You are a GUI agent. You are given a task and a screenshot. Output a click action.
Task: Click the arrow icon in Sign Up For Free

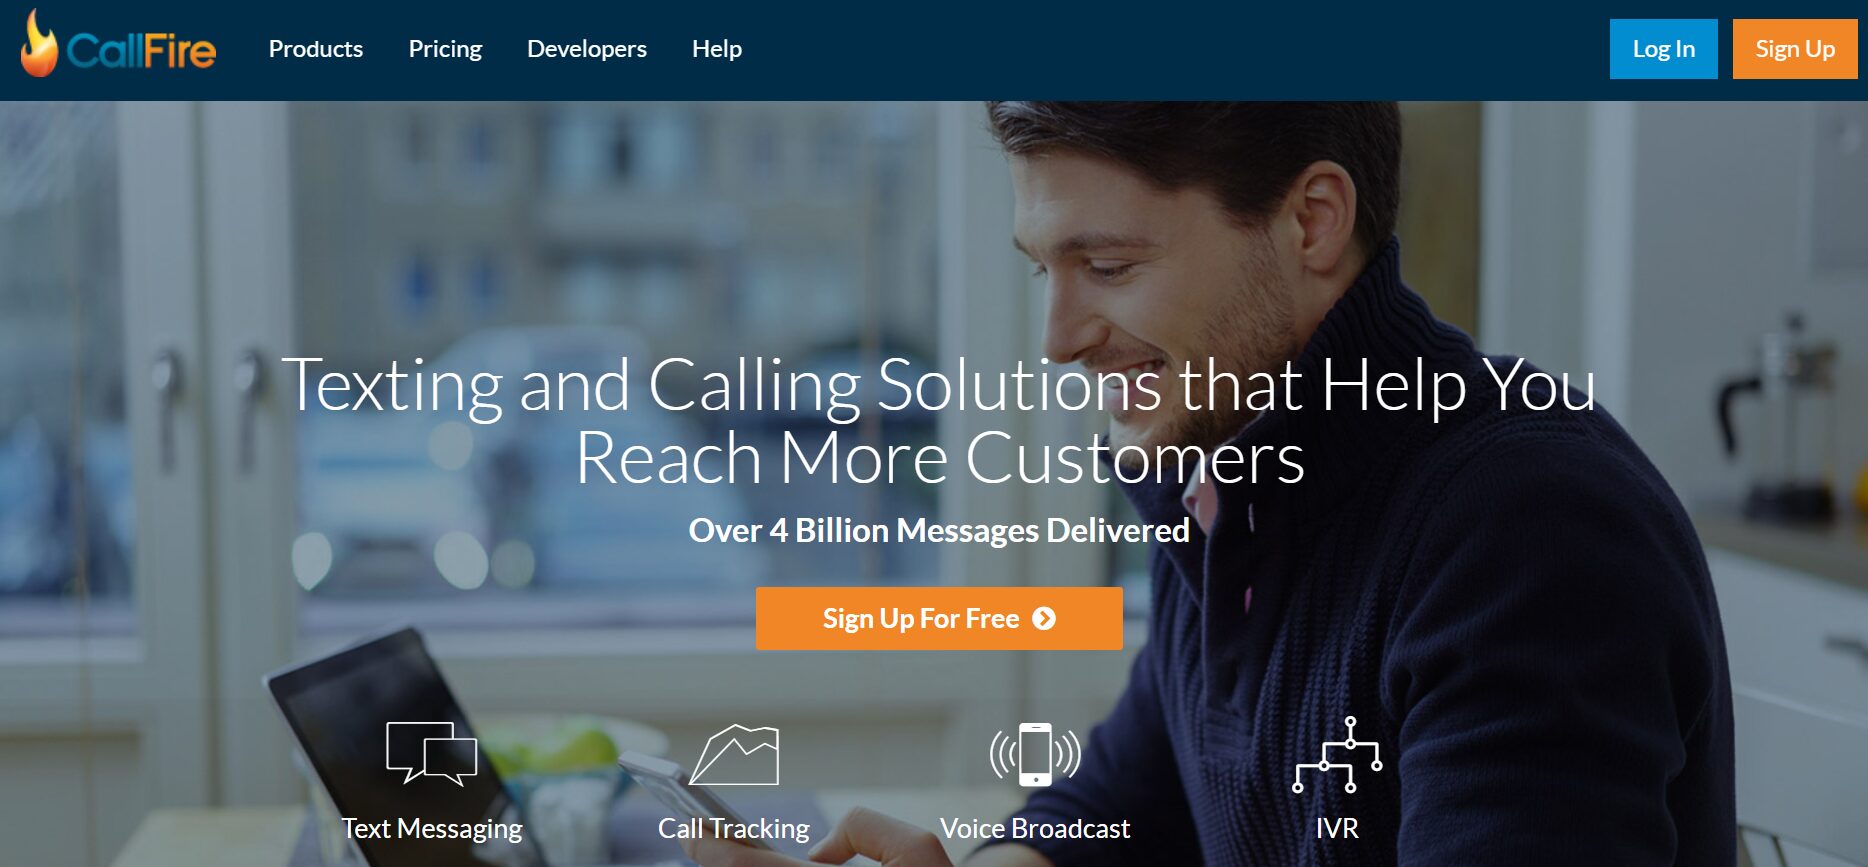[1044, 619]
